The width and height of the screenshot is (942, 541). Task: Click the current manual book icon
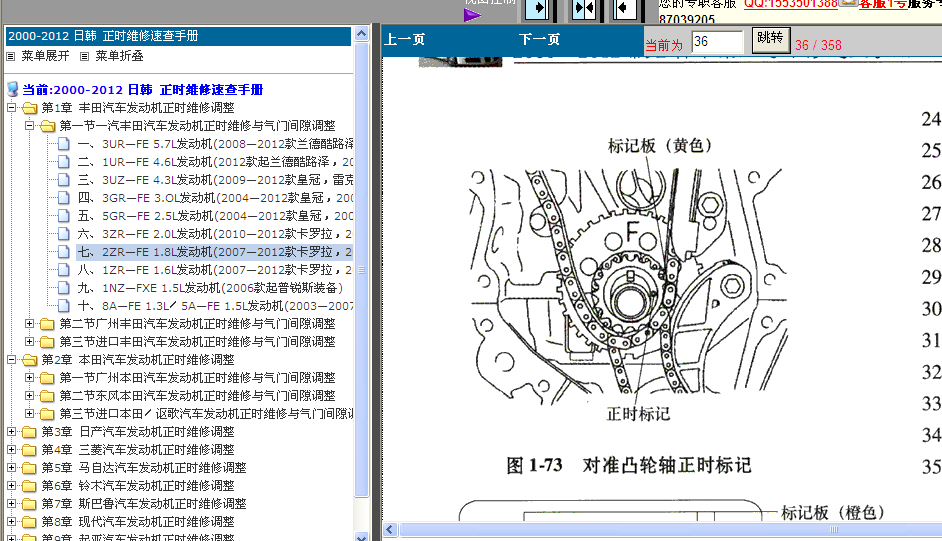pos(13,89)
